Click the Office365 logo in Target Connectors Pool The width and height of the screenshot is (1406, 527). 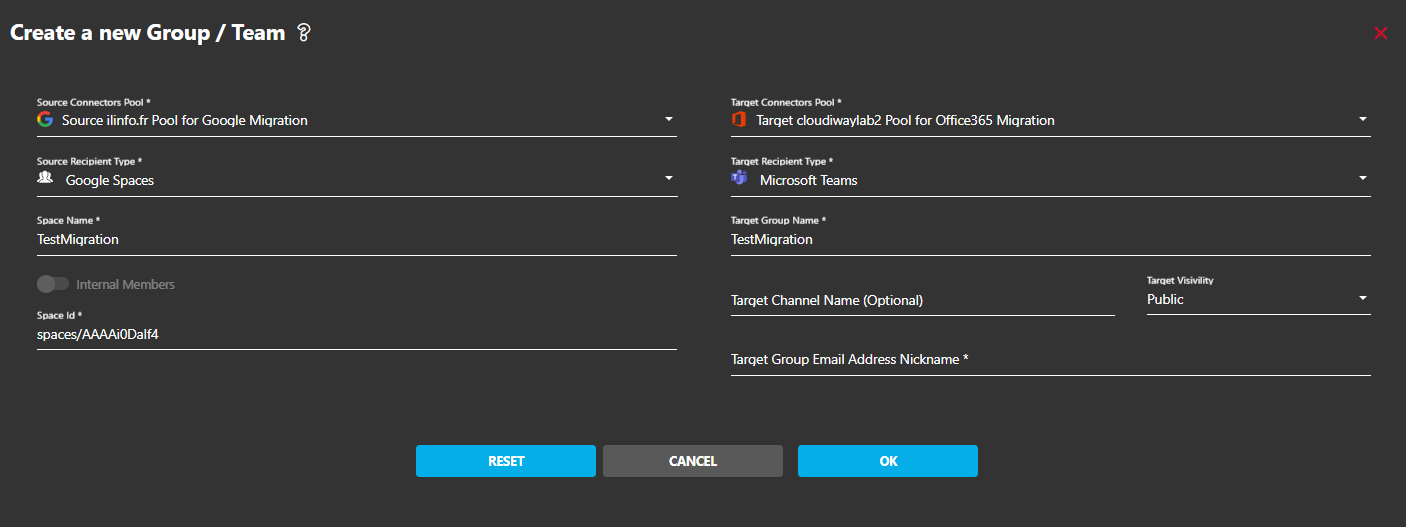click(x=739, y=120)
